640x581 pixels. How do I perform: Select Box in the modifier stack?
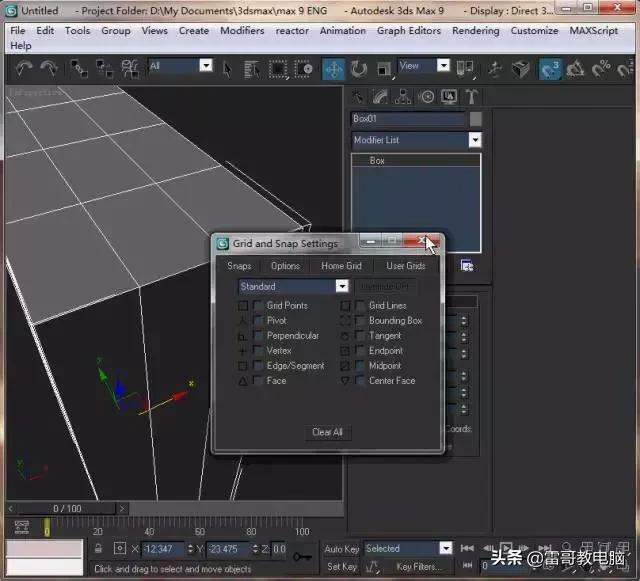pyautogui.click(x=416, y=160)
